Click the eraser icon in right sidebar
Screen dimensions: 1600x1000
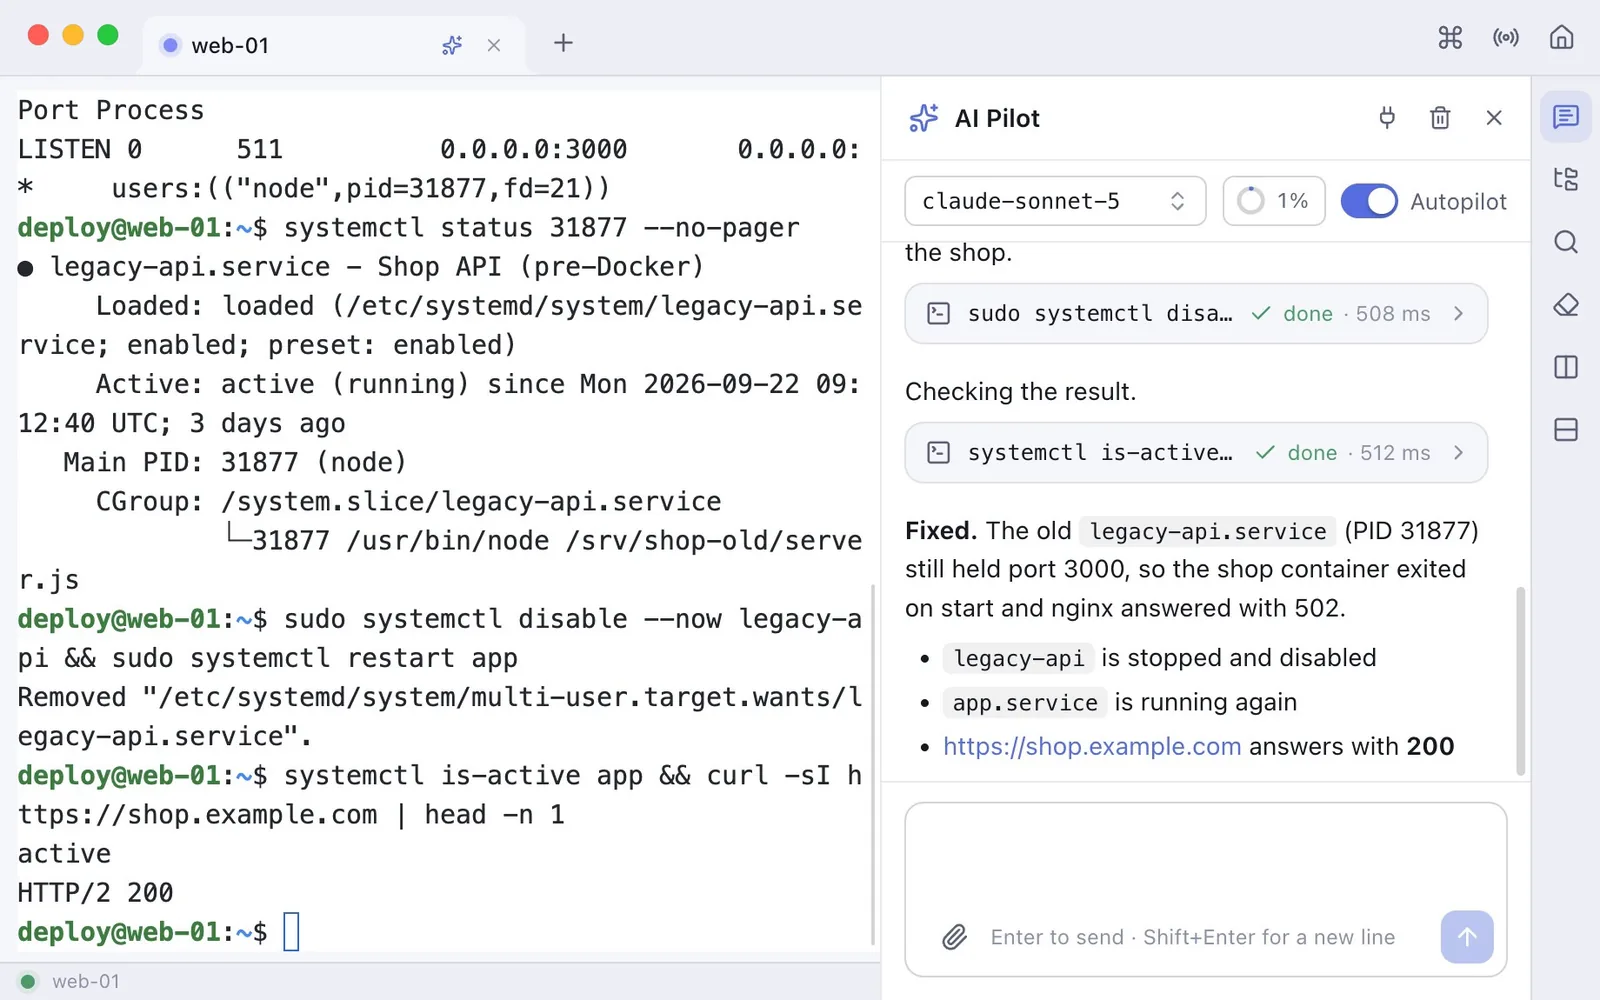1566,305
